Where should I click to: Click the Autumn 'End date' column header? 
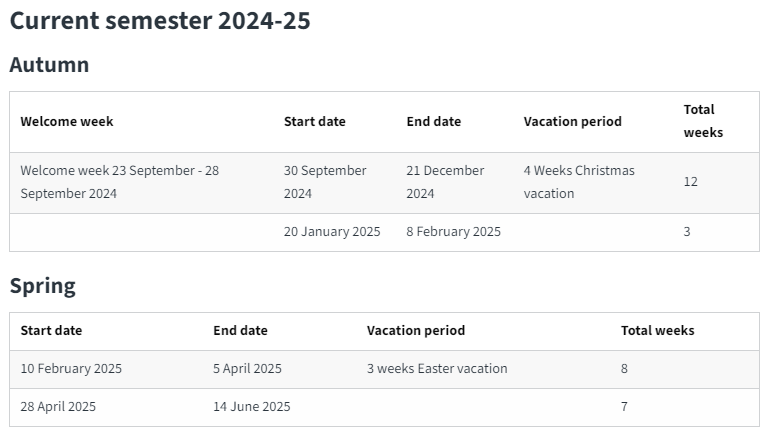click(x=433, y=121)
